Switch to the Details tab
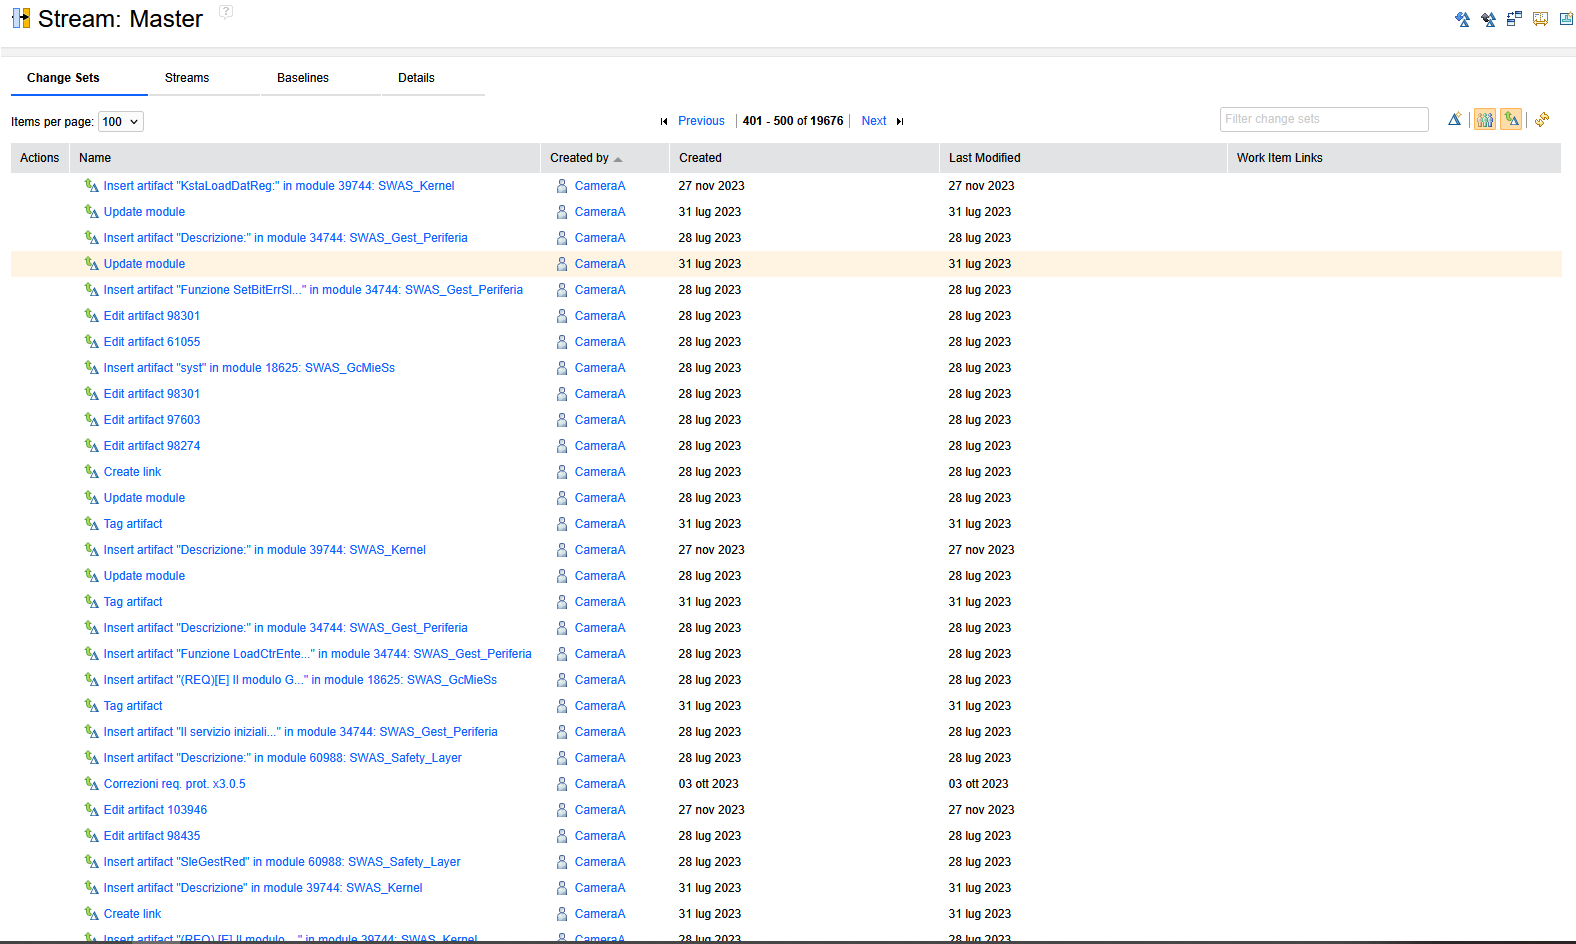This screenshot has width=1576, height=944. tap(416, 78)
